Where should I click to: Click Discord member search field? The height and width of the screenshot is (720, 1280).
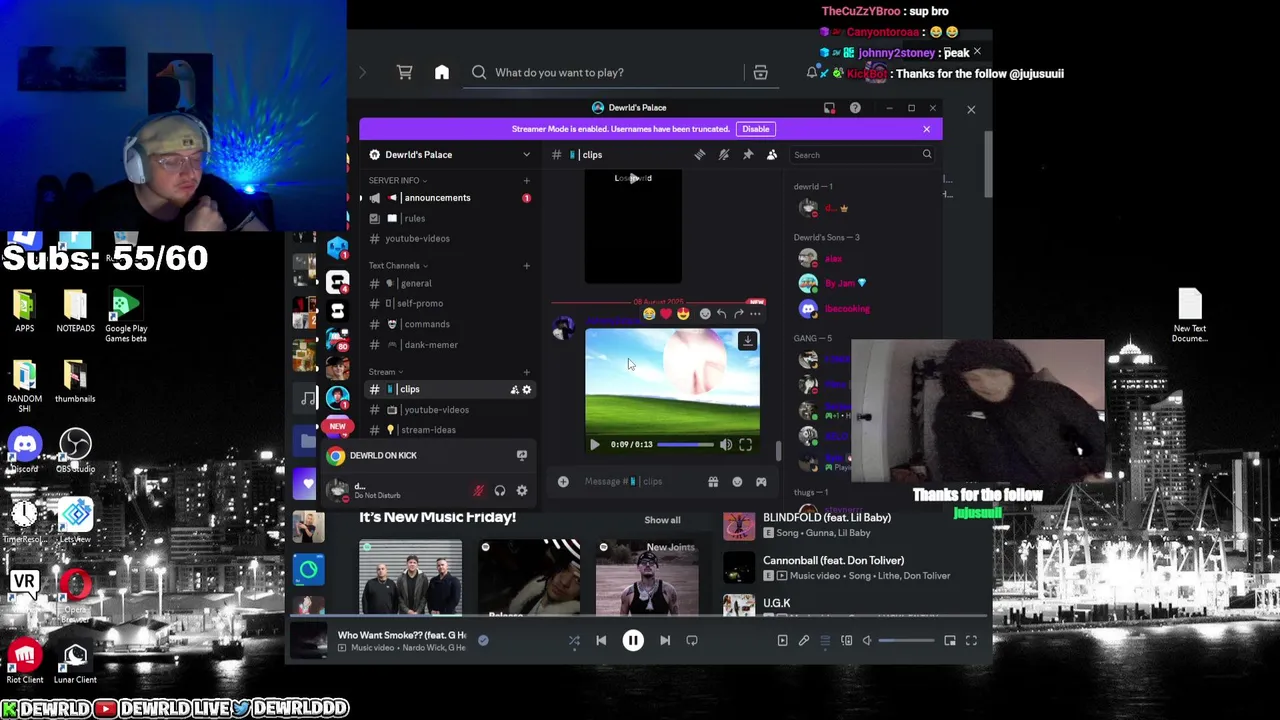(x=862, y=155)
